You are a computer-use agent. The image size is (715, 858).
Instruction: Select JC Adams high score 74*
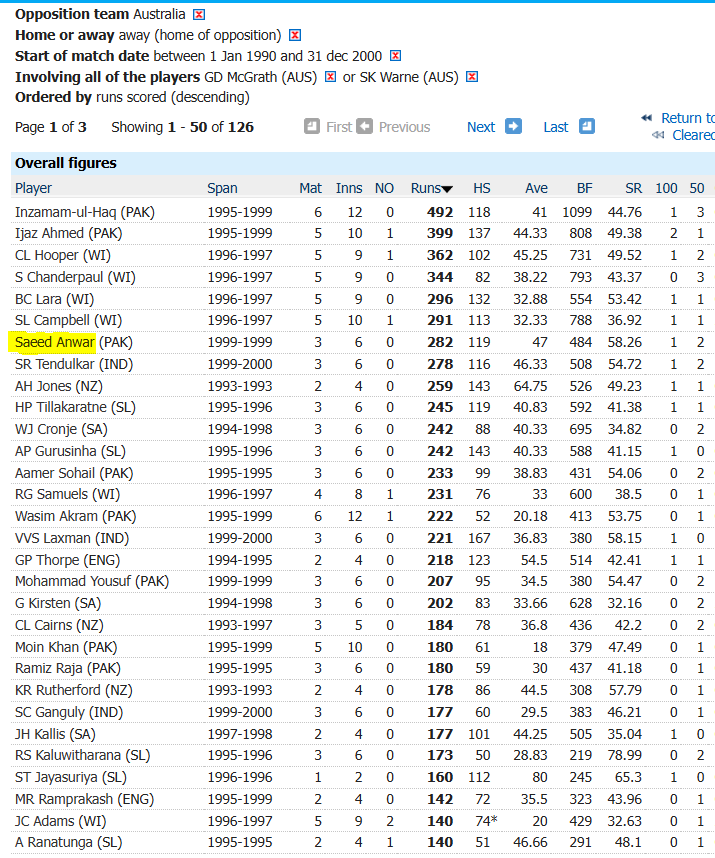(486, 821)
